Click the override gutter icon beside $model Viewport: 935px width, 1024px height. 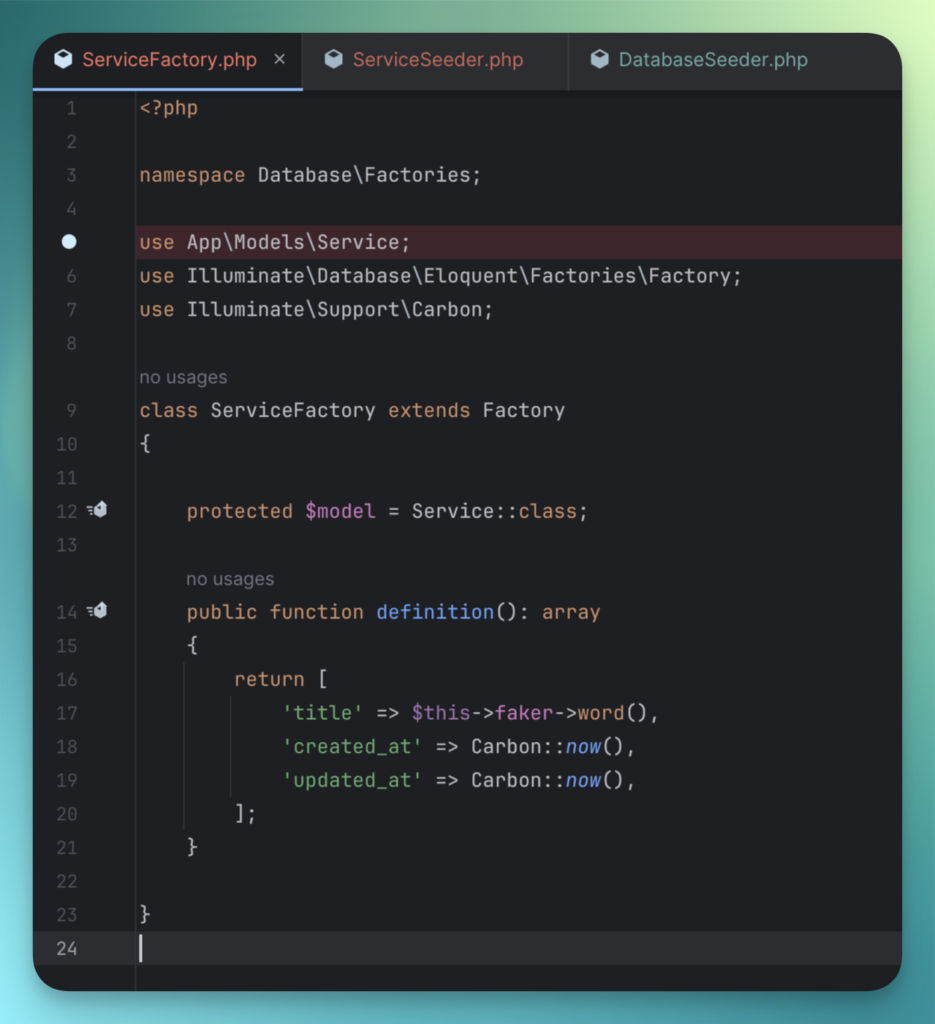point(98,510)
